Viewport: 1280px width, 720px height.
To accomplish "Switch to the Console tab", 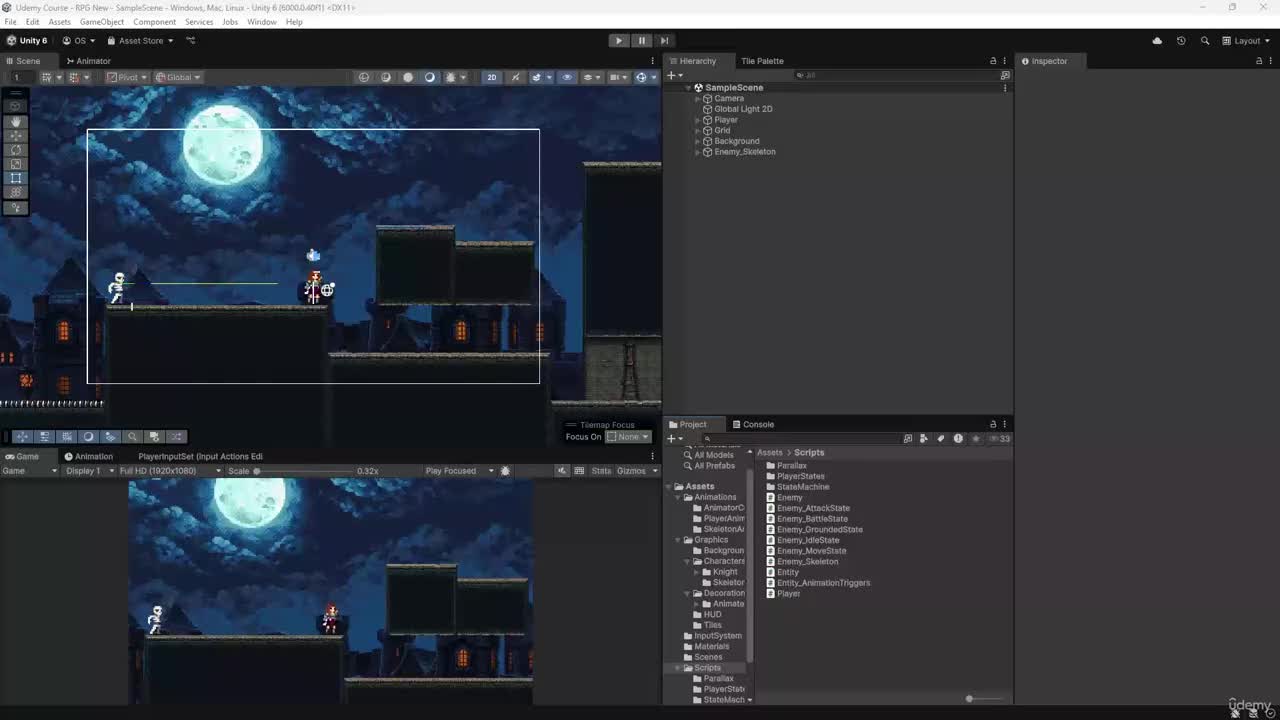I will tap(752, 425).
